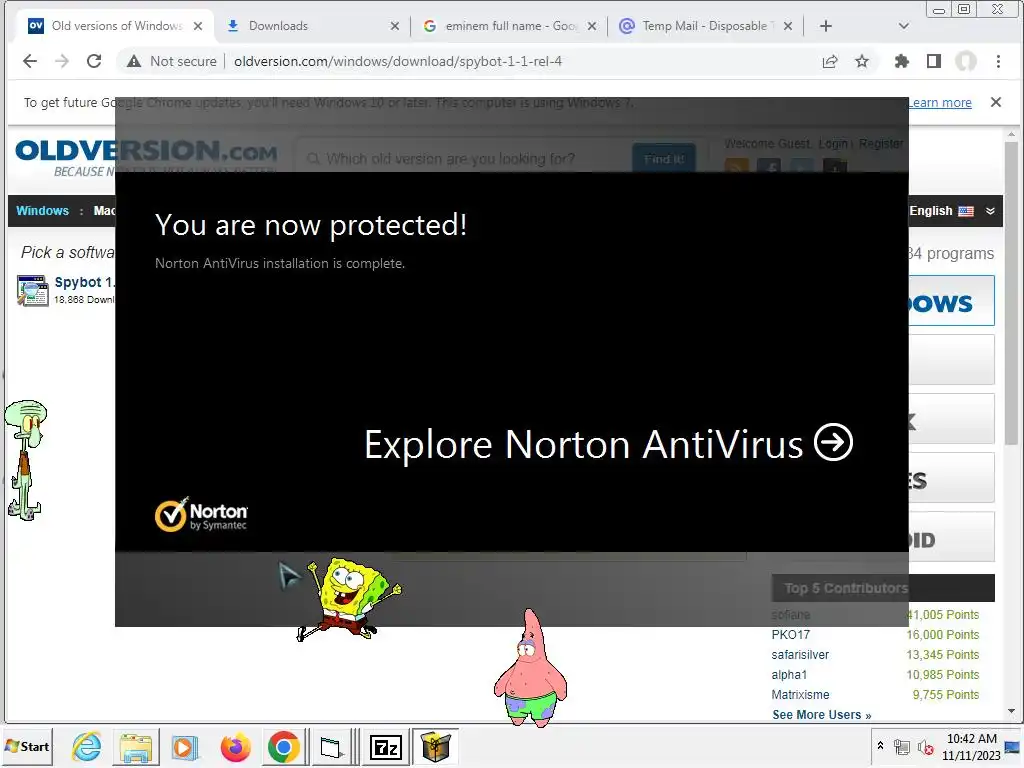This screenshot has height=768, width=1024.
Task: Click the SpongeBob desktop character
Action: point(350,598)
